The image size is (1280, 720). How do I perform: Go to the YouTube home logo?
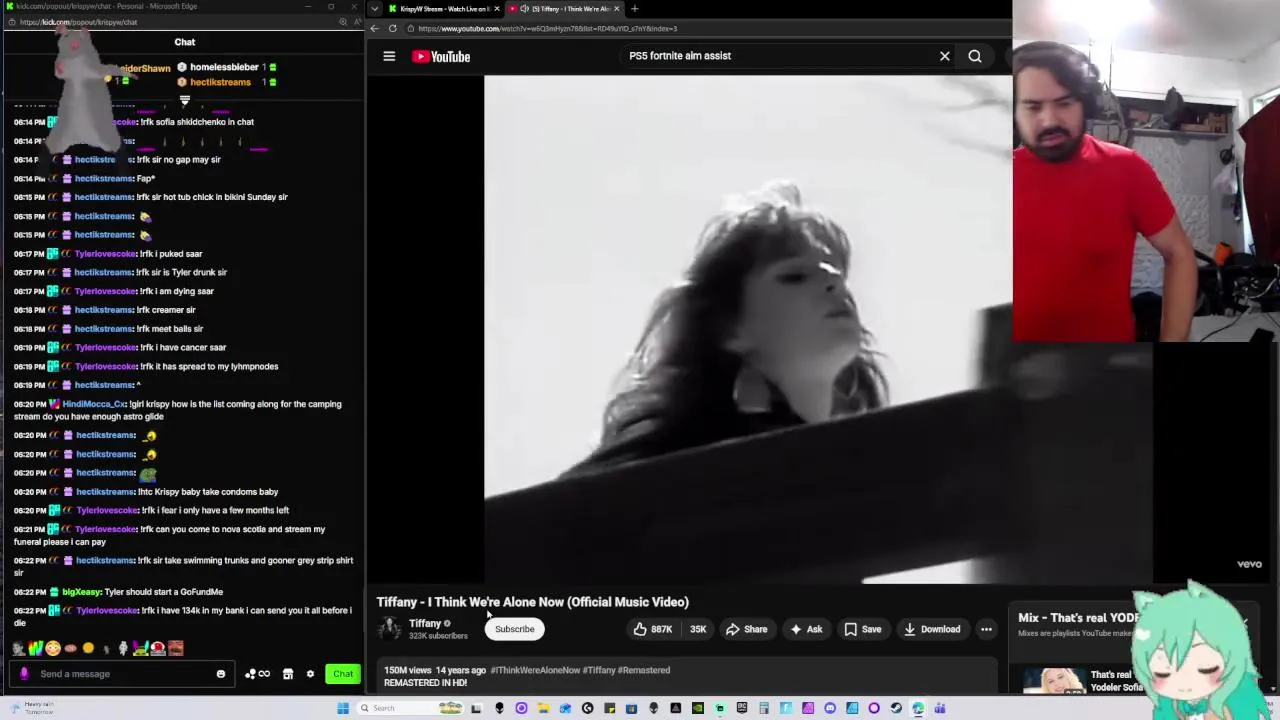pyautogui.click(x=441, y=56)
